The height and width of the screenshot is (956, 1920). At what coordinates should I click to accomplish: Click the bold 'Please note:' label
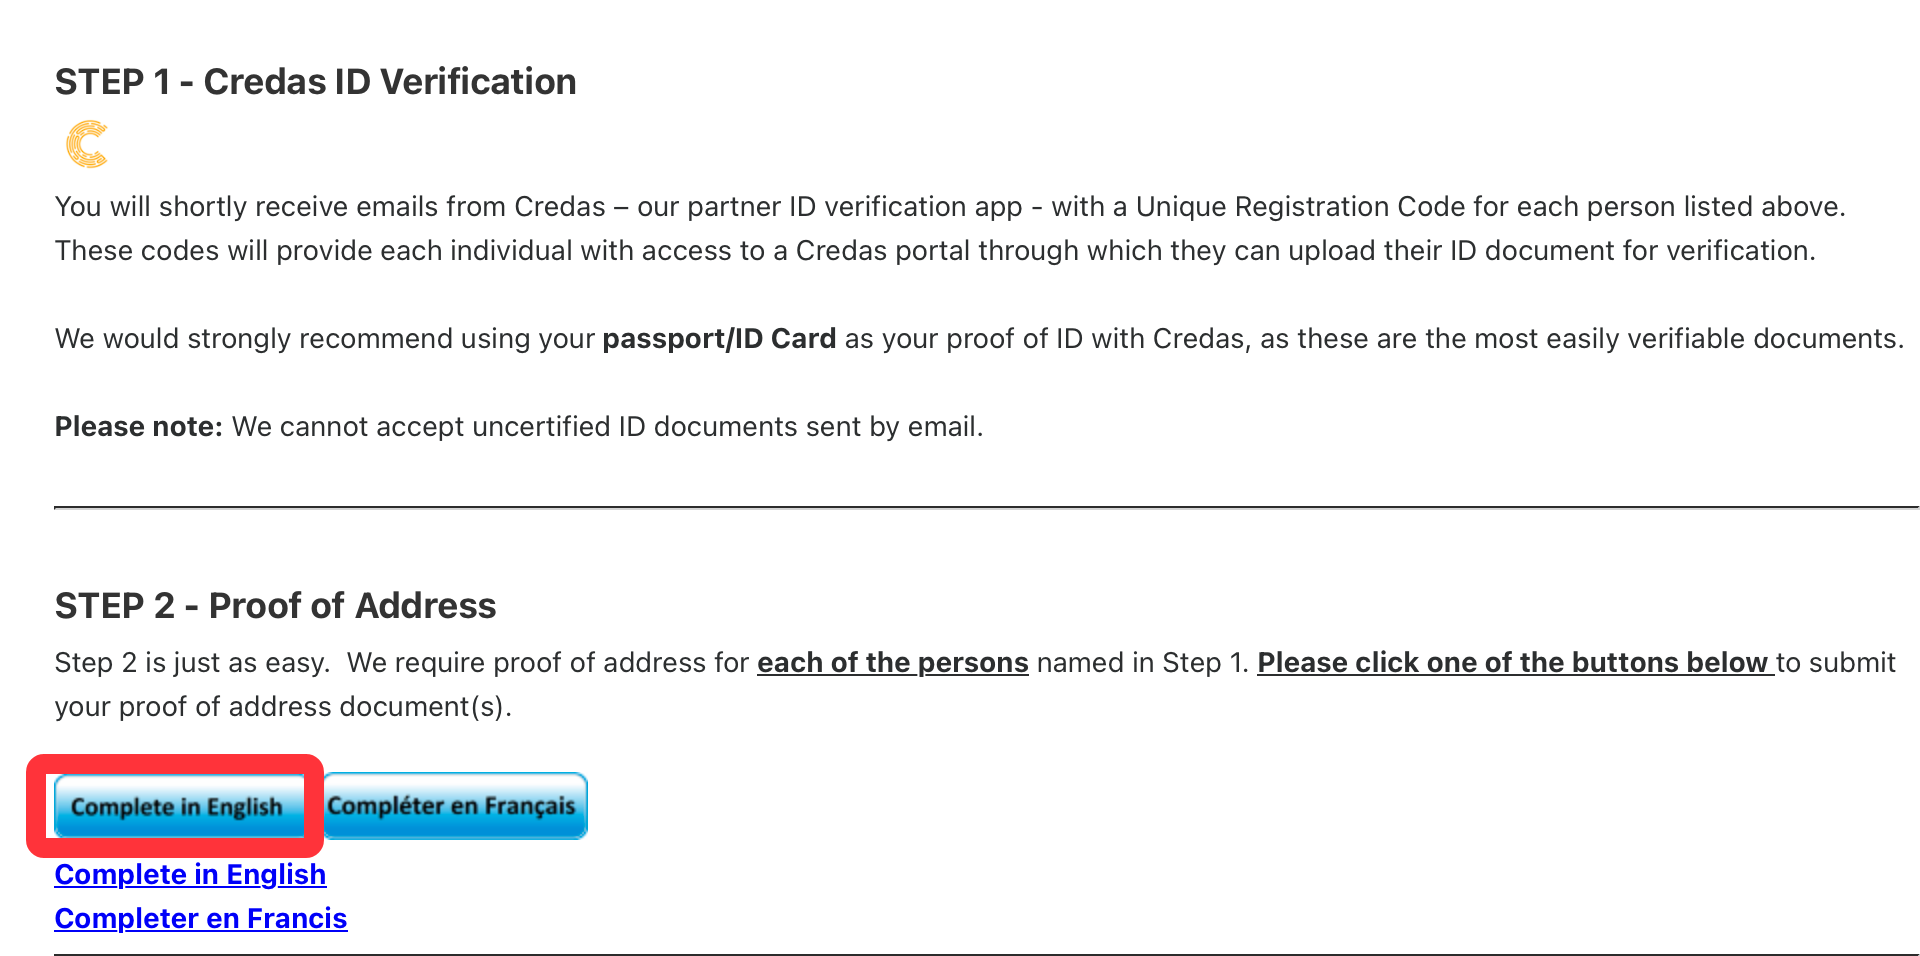[x=139, y=427]
